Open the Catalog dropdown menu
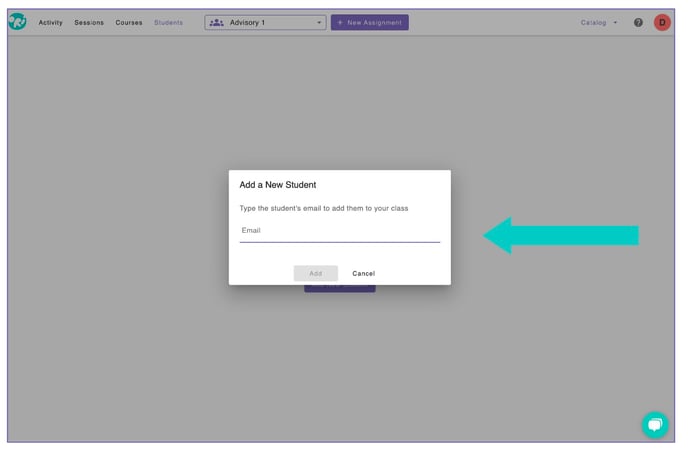Screen dimensions: 688x449 (599, 22)
